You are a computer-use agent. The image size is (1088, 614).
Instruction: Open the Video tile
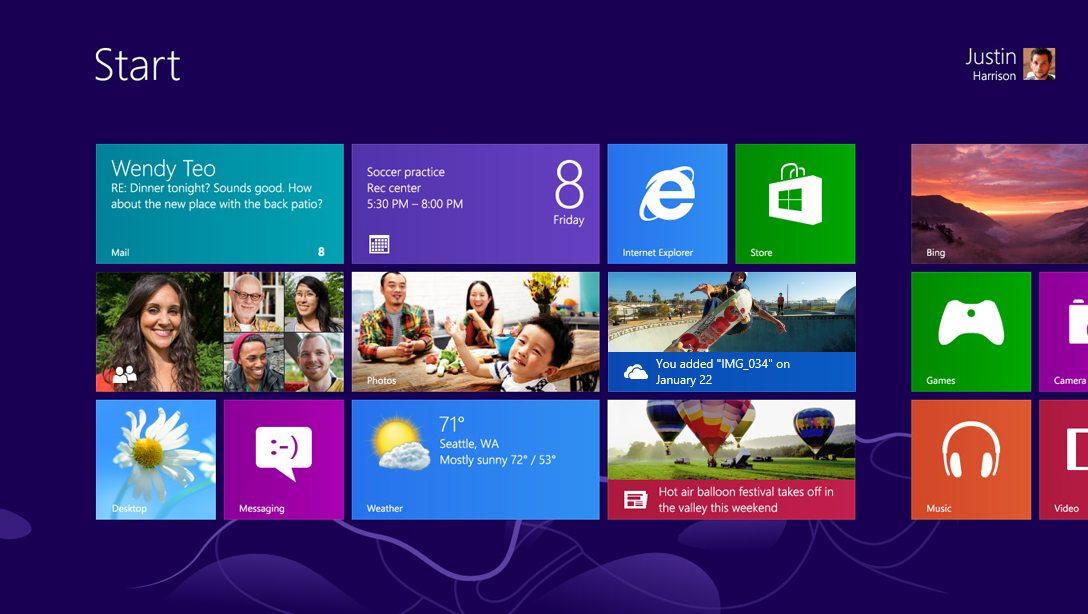click(x=1064, y=459)
